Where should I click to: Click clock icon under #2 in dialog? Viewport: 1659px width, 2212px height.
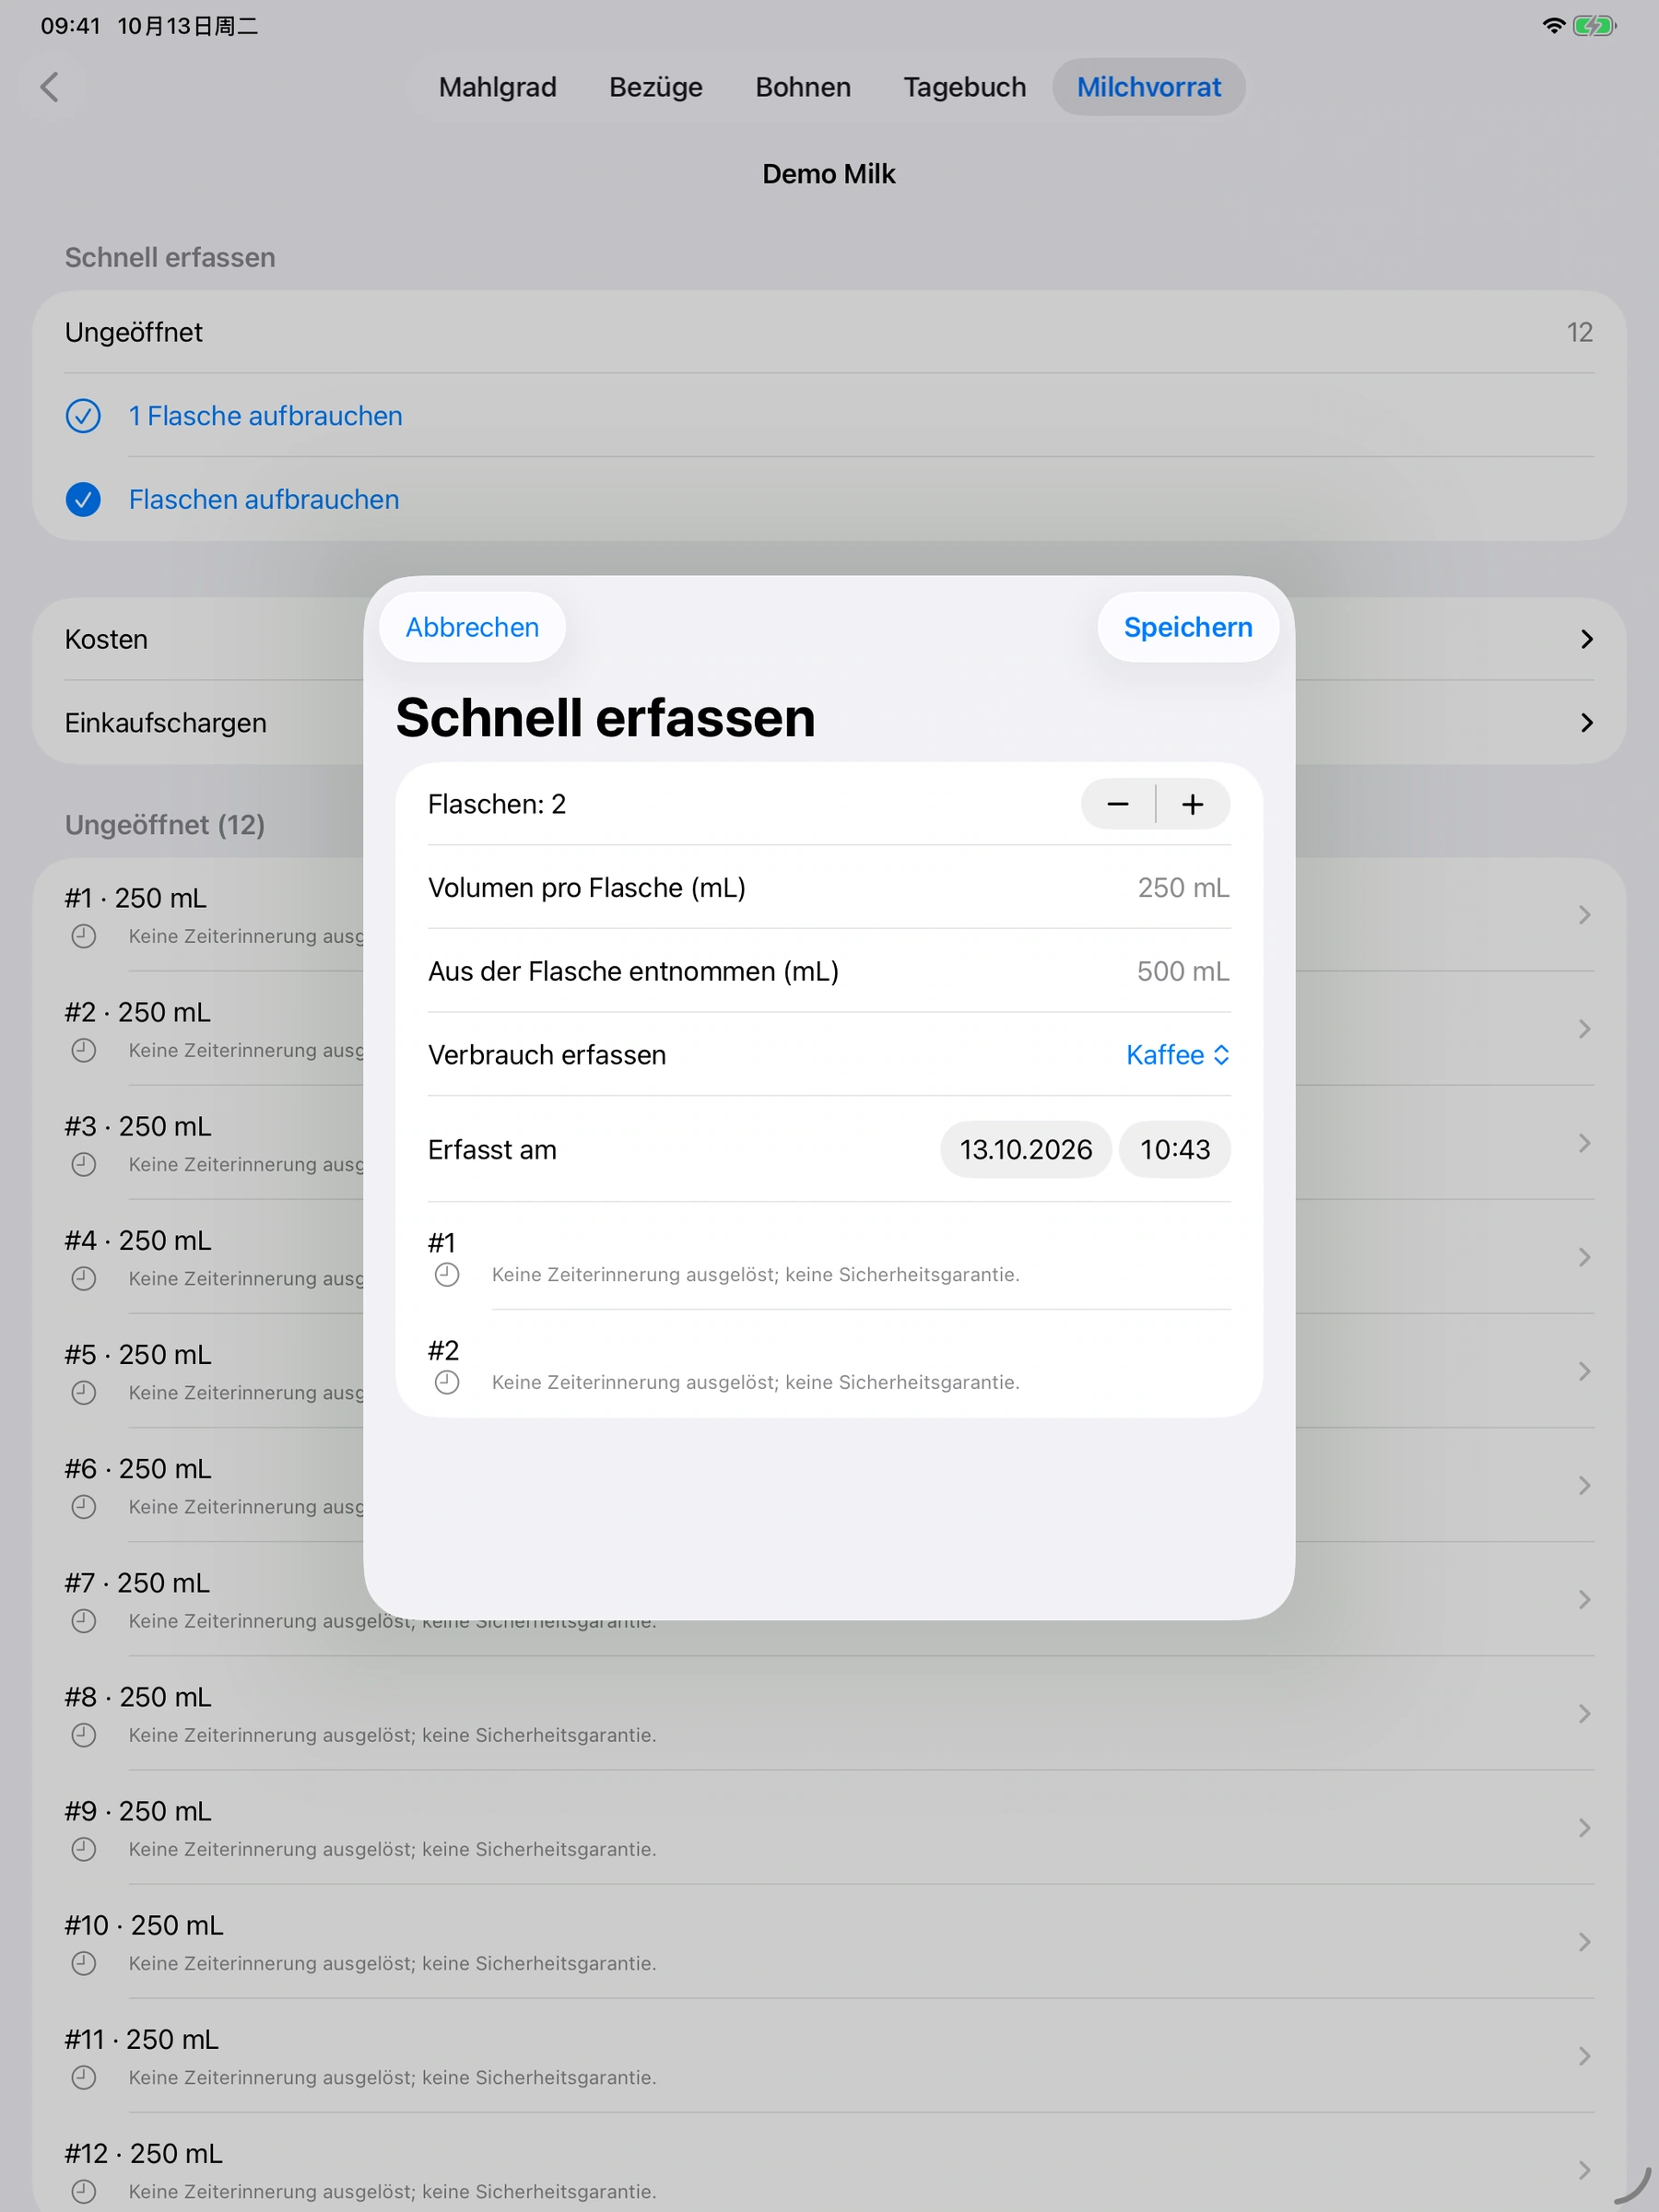[447, 1382]
